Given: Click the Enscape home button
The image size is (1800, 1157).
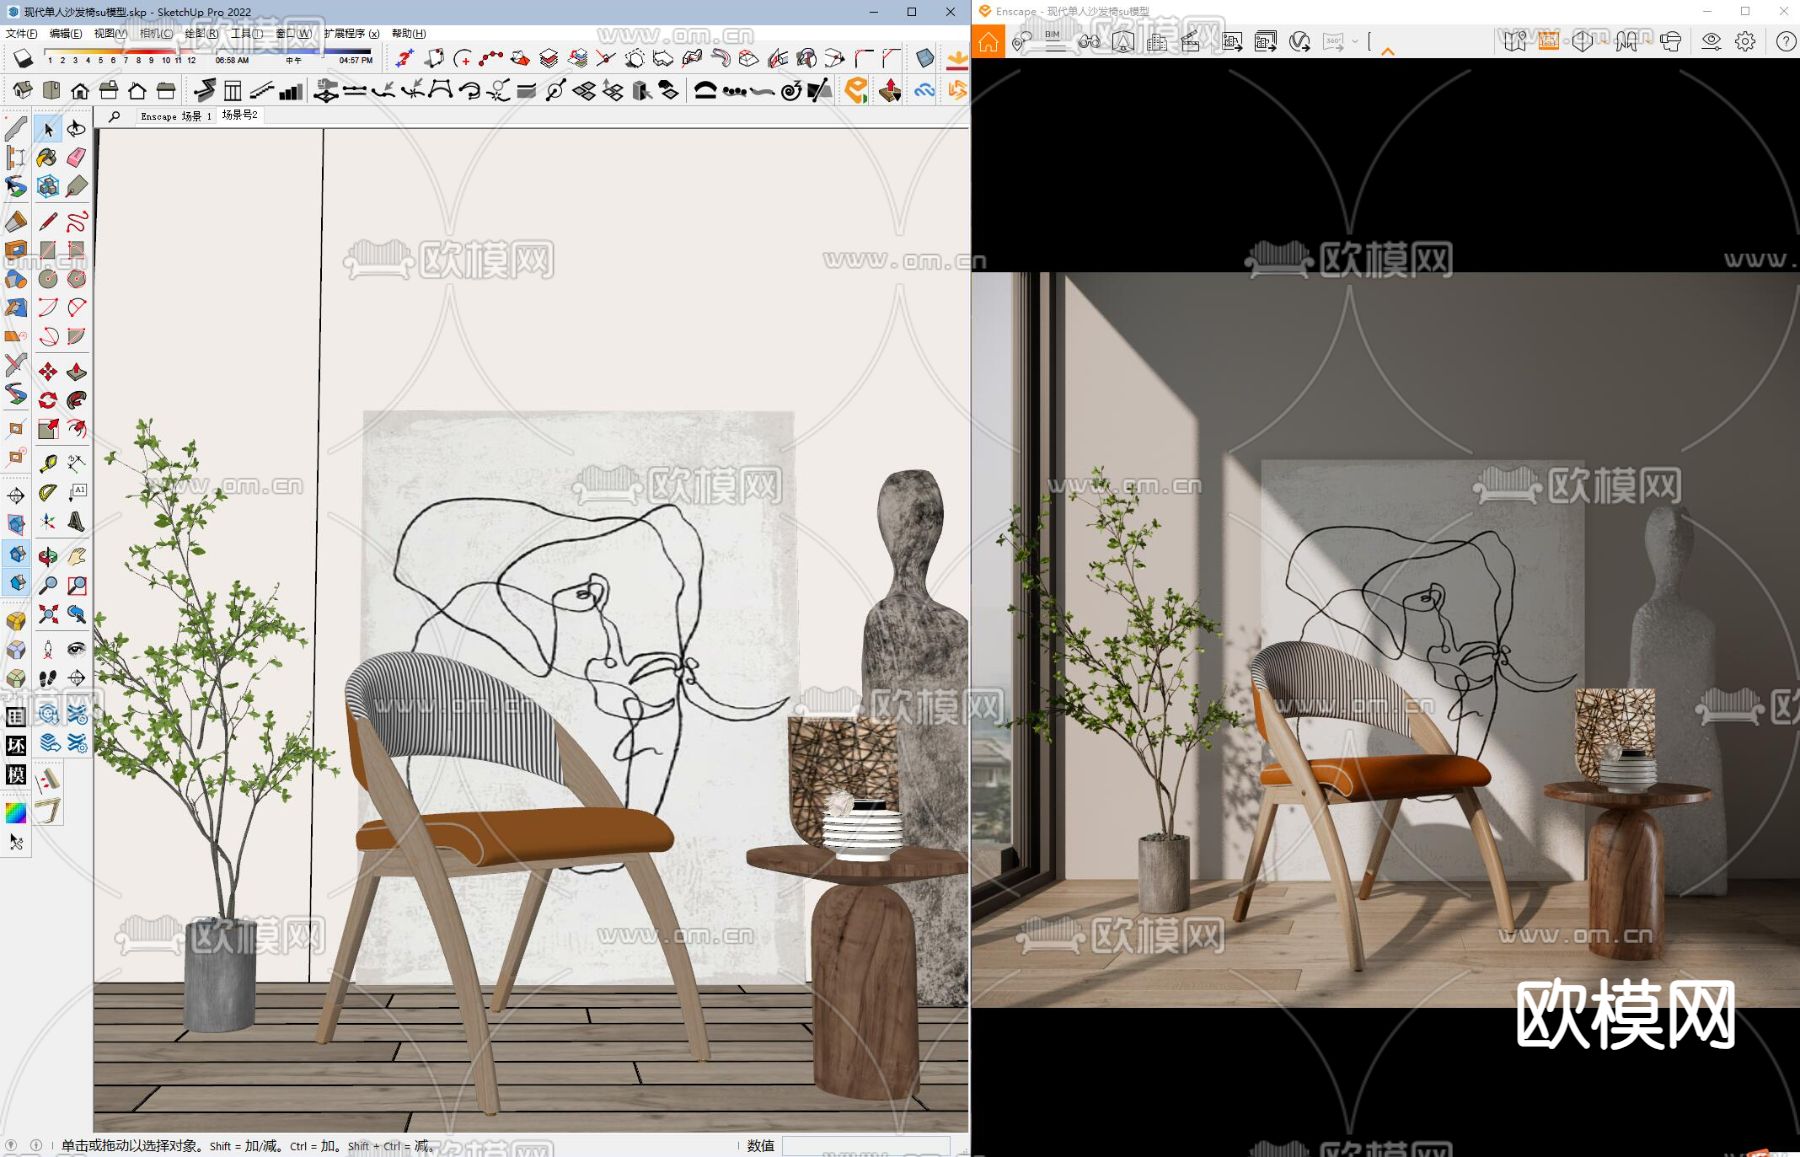Looking at the screenshot, I should click(x=988, y=42).
